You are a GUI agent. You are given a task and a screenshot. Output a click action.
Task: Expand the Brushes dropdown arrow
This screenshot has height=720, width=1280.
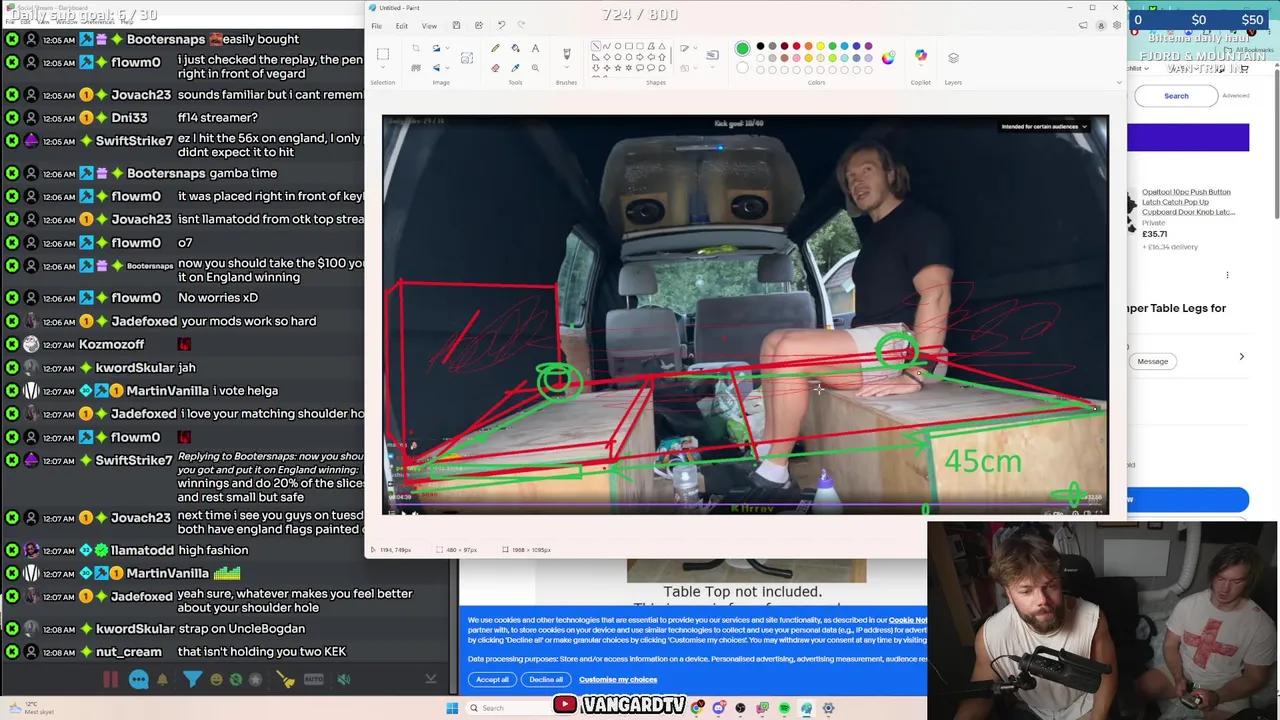pyautogui.click(x=567, y=67)
